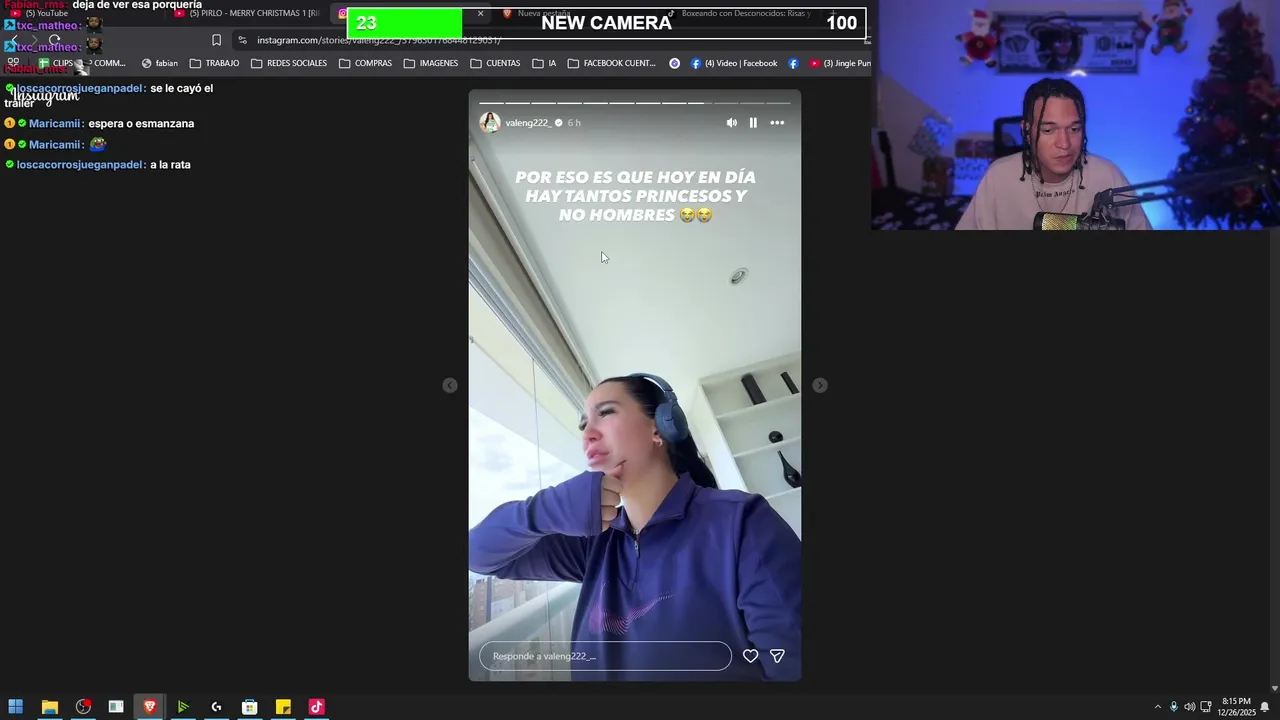Screen dimensions: 1280x720
Task: Open the COMPRAS bookmarks folder
Action: [x=365, y=63]
